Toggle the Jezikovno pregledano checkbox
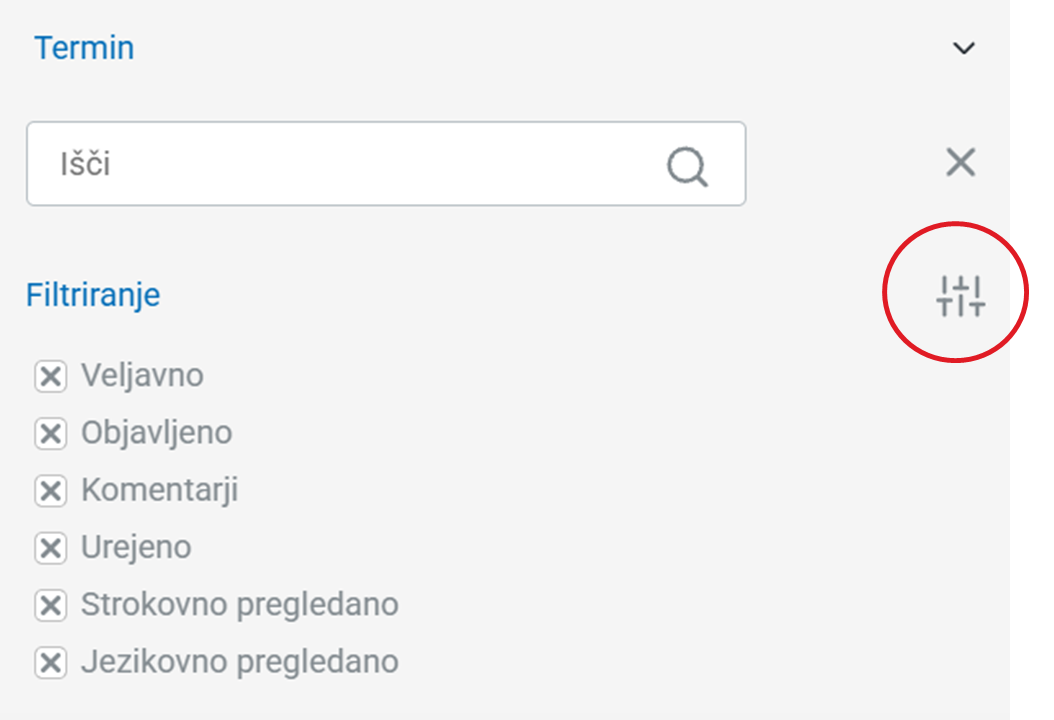Screen dimensions: 1054x720 [x=50, y=662]
